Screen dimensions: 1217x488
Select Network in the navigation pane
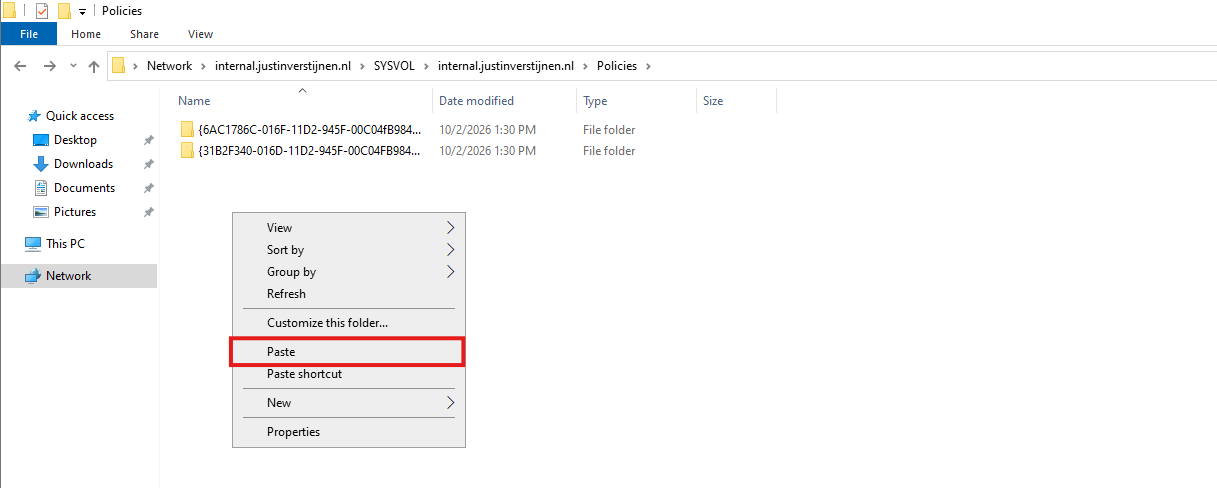coord(78,276)
